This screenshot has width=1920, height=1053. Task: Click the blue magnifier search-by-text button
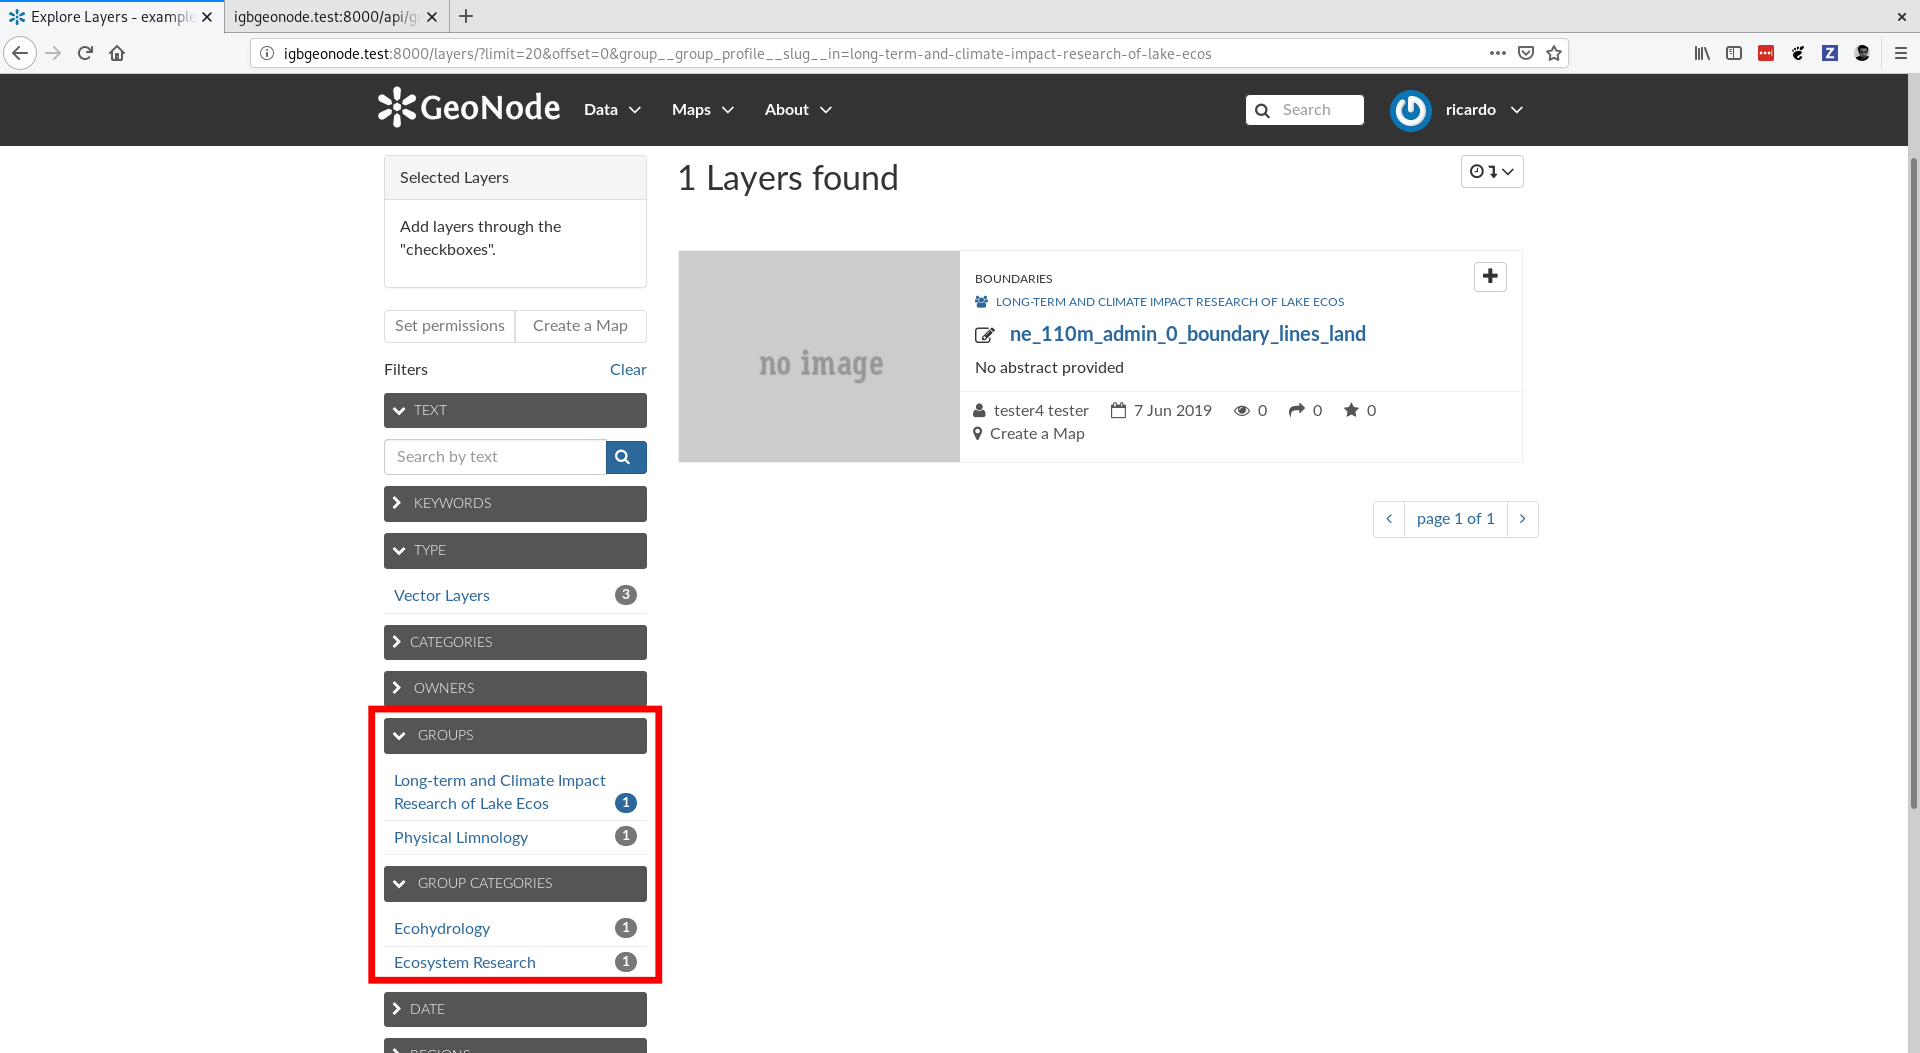pos(626,457)
